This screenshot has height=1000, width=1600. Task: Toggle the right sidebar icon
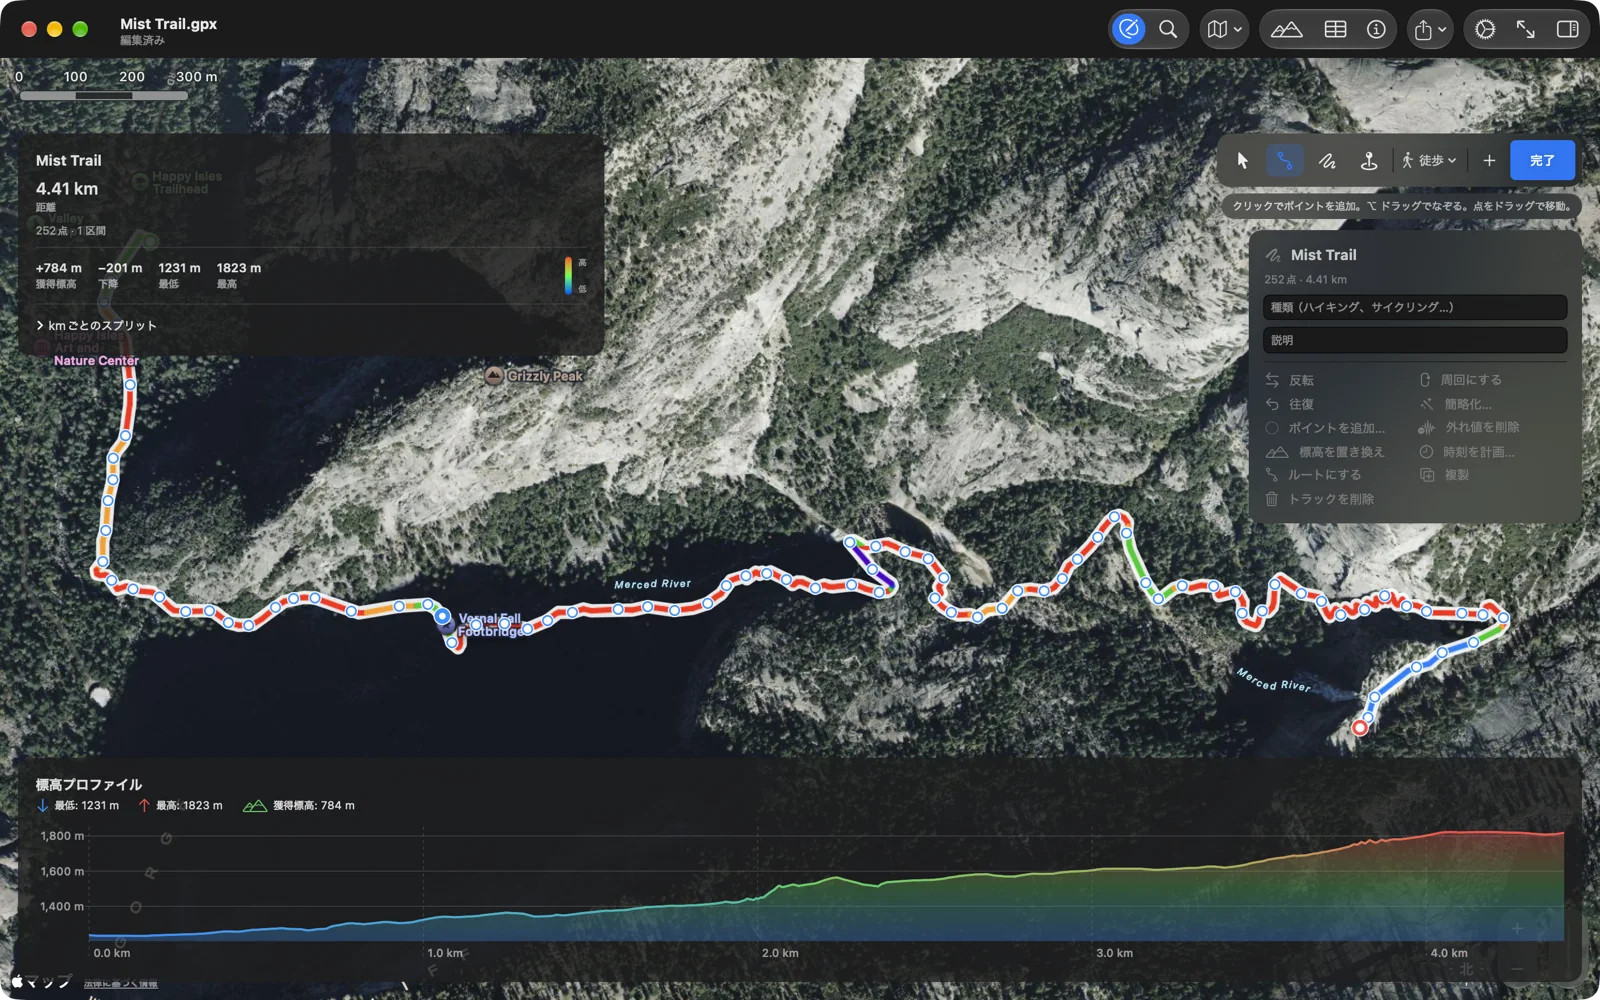point(1567,29)
